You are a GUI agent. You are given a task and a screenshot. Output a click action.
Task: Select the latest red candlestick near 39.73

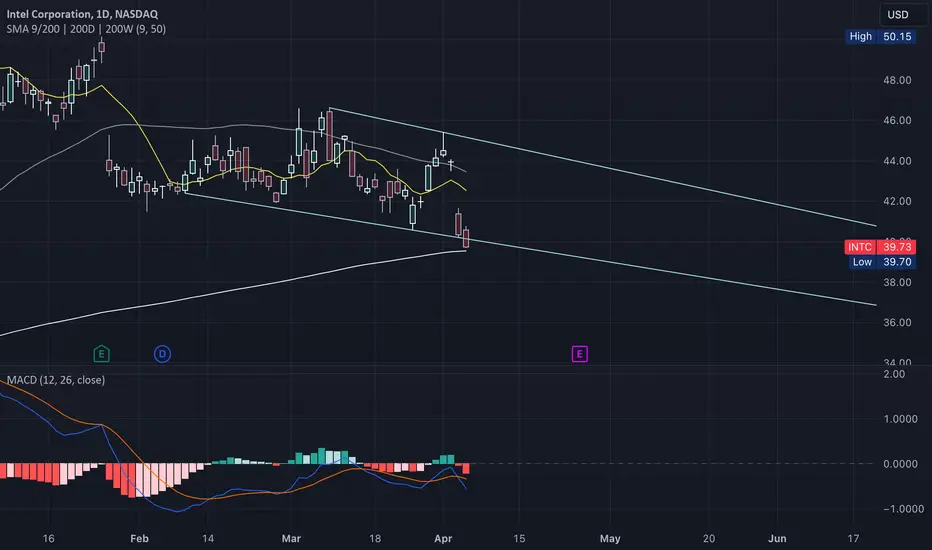[466, 238]
